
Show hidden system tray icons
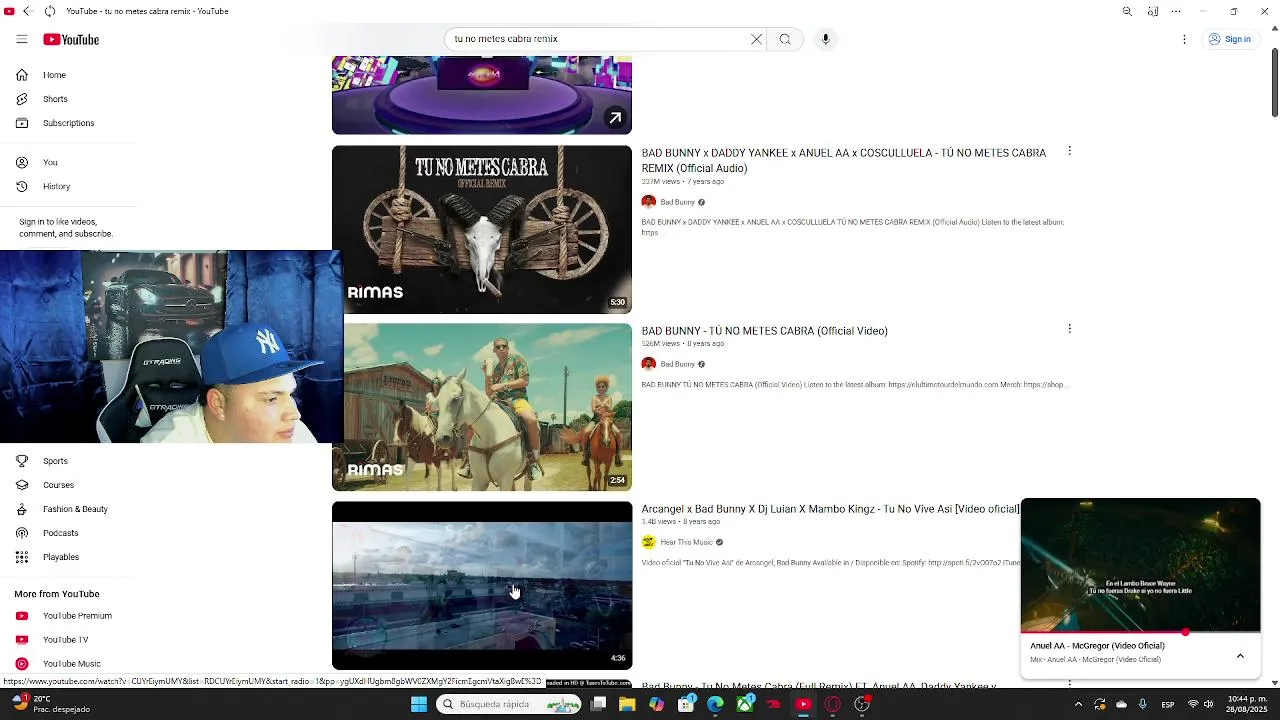click(1078, 705)
